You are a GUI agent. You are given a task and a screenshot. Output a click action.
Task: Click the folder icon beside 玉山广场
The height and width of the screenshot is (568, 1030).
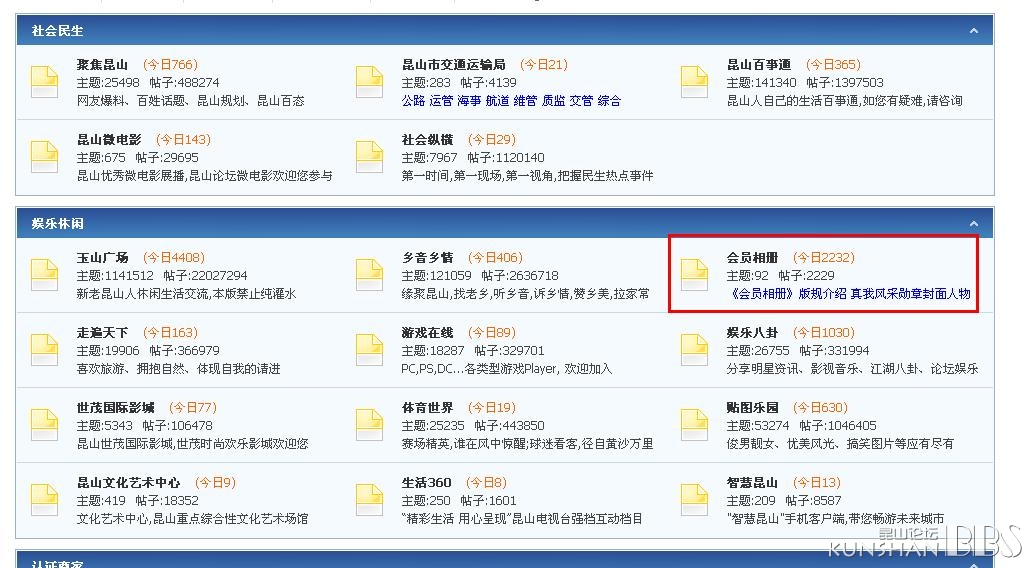click(45, 275)
